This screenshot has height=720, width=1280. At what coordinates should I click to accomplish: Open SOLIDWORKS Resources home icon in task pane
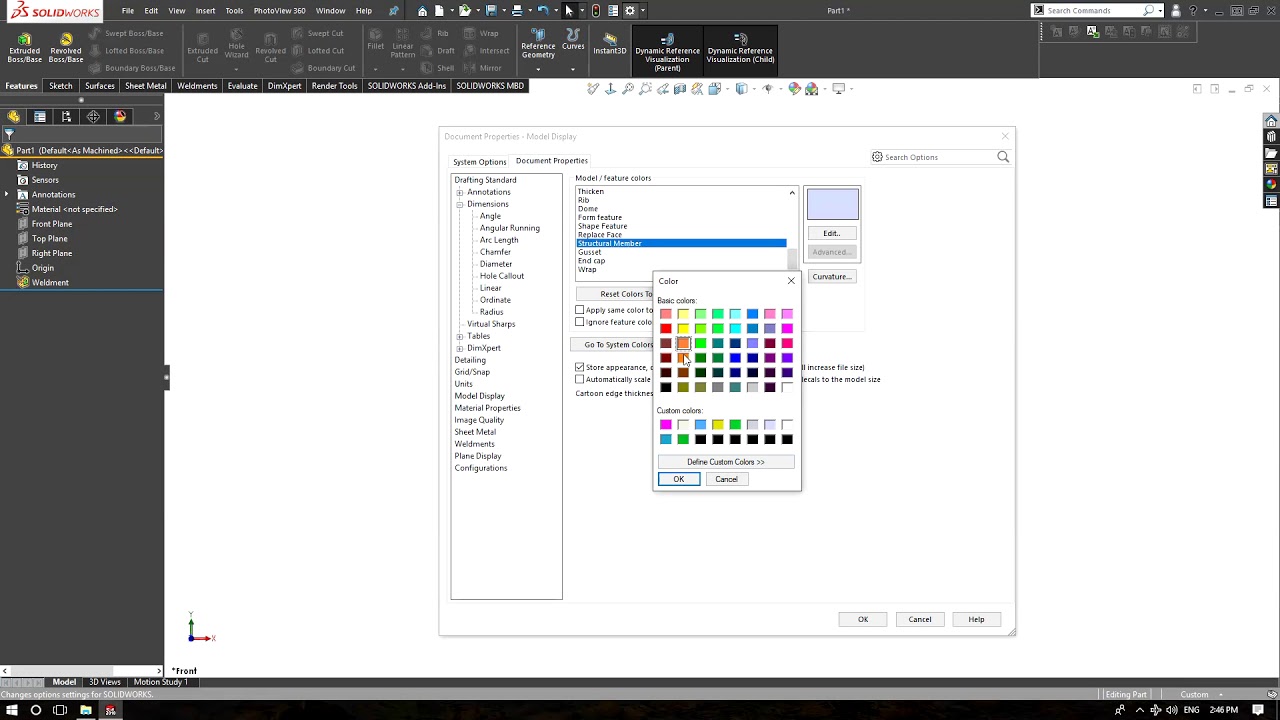1271,121
